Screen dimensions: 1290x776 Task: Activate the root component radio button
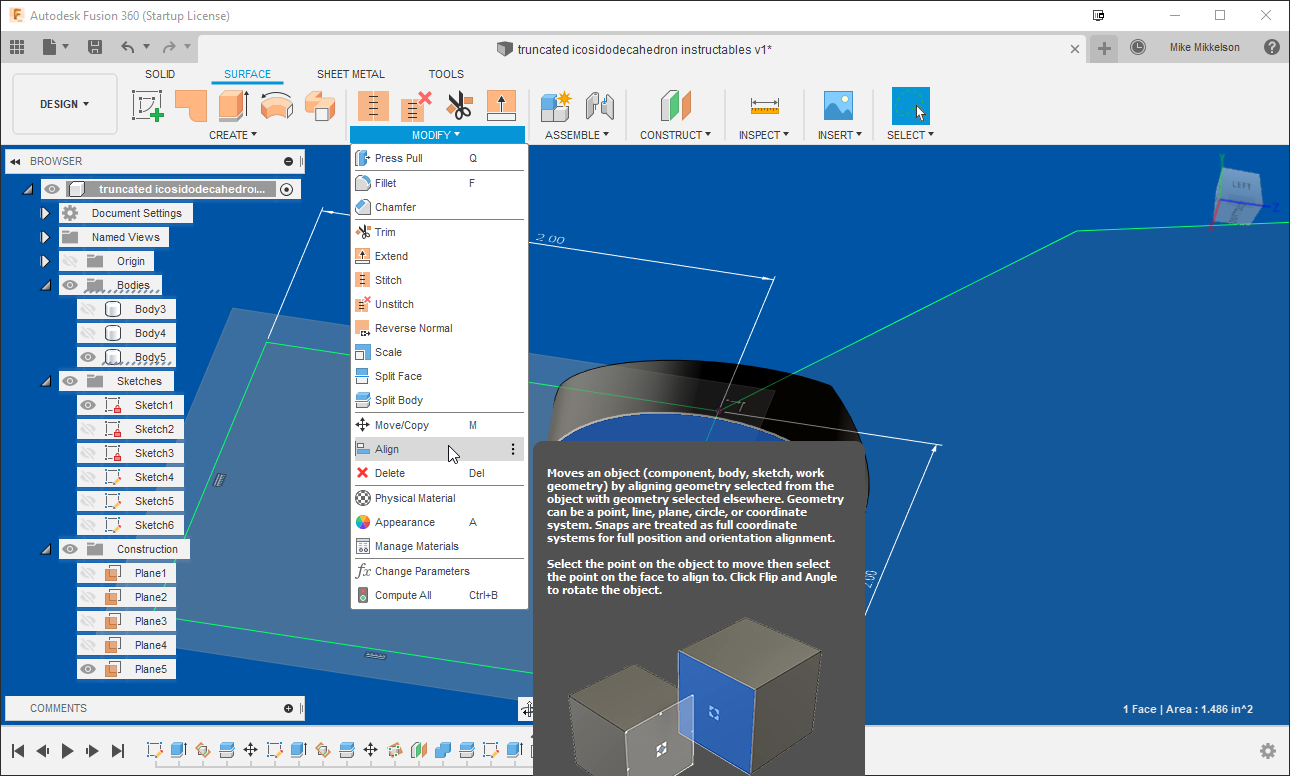(x=287, y=189)
